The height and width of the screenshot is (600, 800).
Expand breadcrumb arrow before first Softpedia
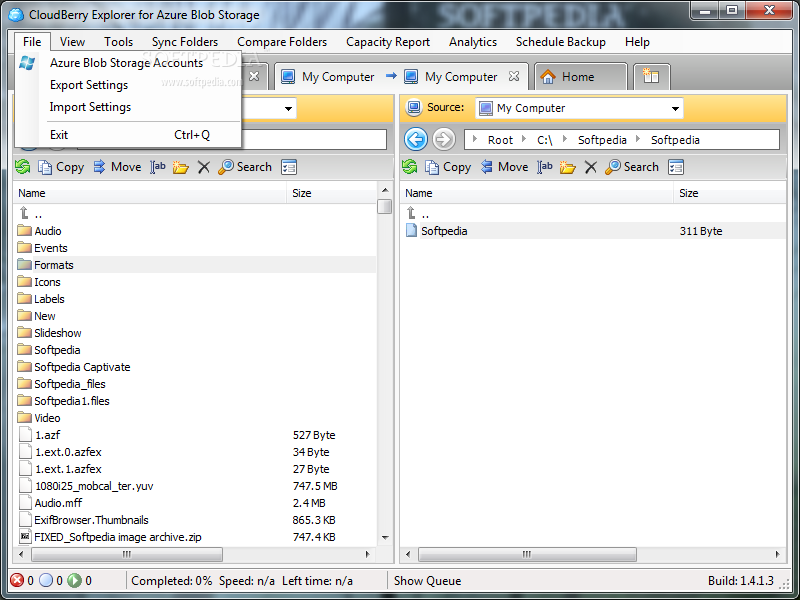coord(565,139)
